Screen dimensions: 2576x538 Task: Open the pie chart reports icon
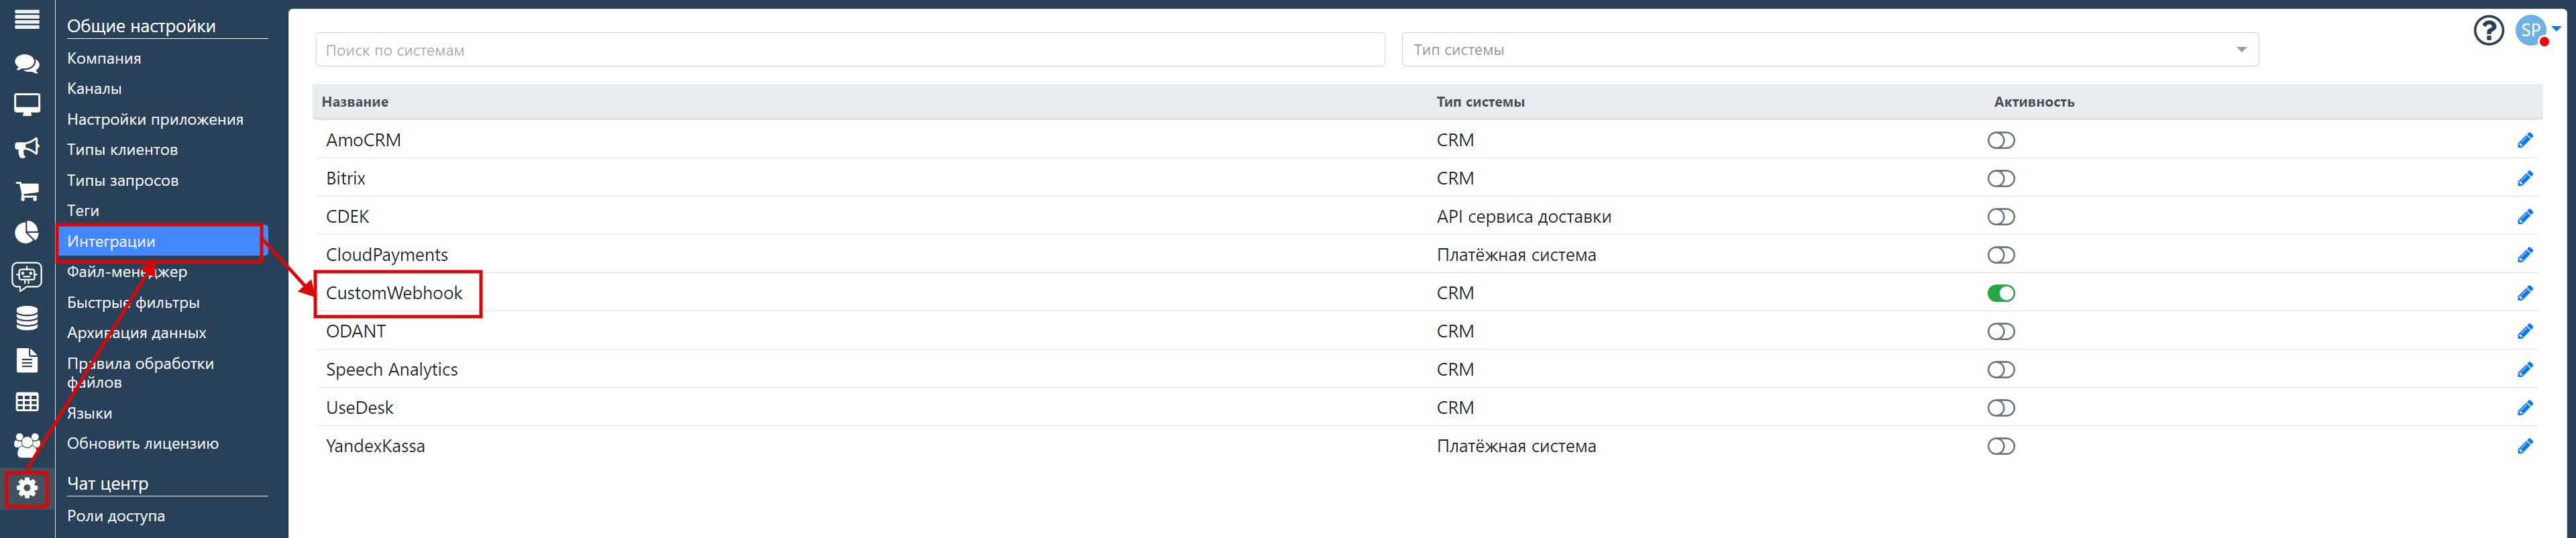pyautogui.click(x=27, y=233)
